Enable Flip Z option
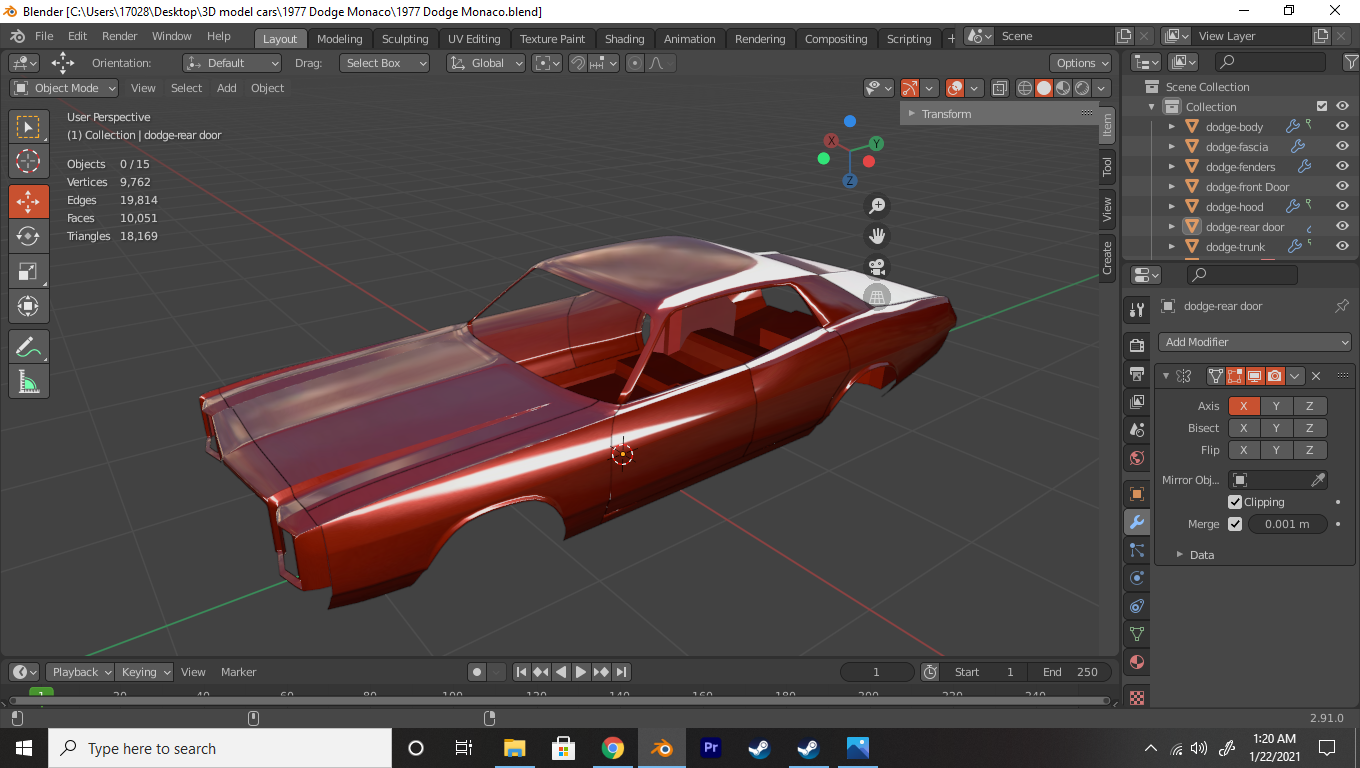Image resolution: width=1360 pixels, height=768 pixels. pos(1310,450)
